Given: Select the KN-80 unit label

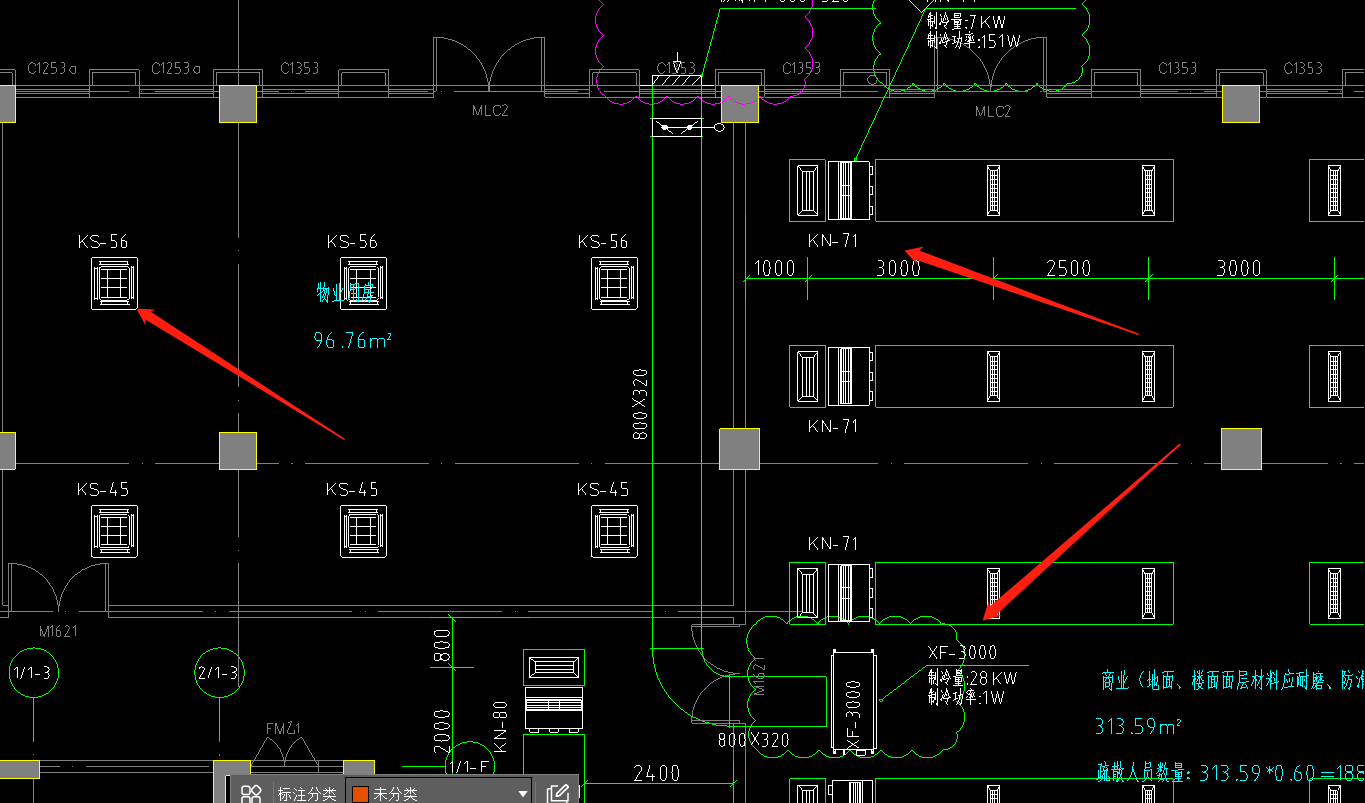Looking at the screenshot, I should [501, 726].
